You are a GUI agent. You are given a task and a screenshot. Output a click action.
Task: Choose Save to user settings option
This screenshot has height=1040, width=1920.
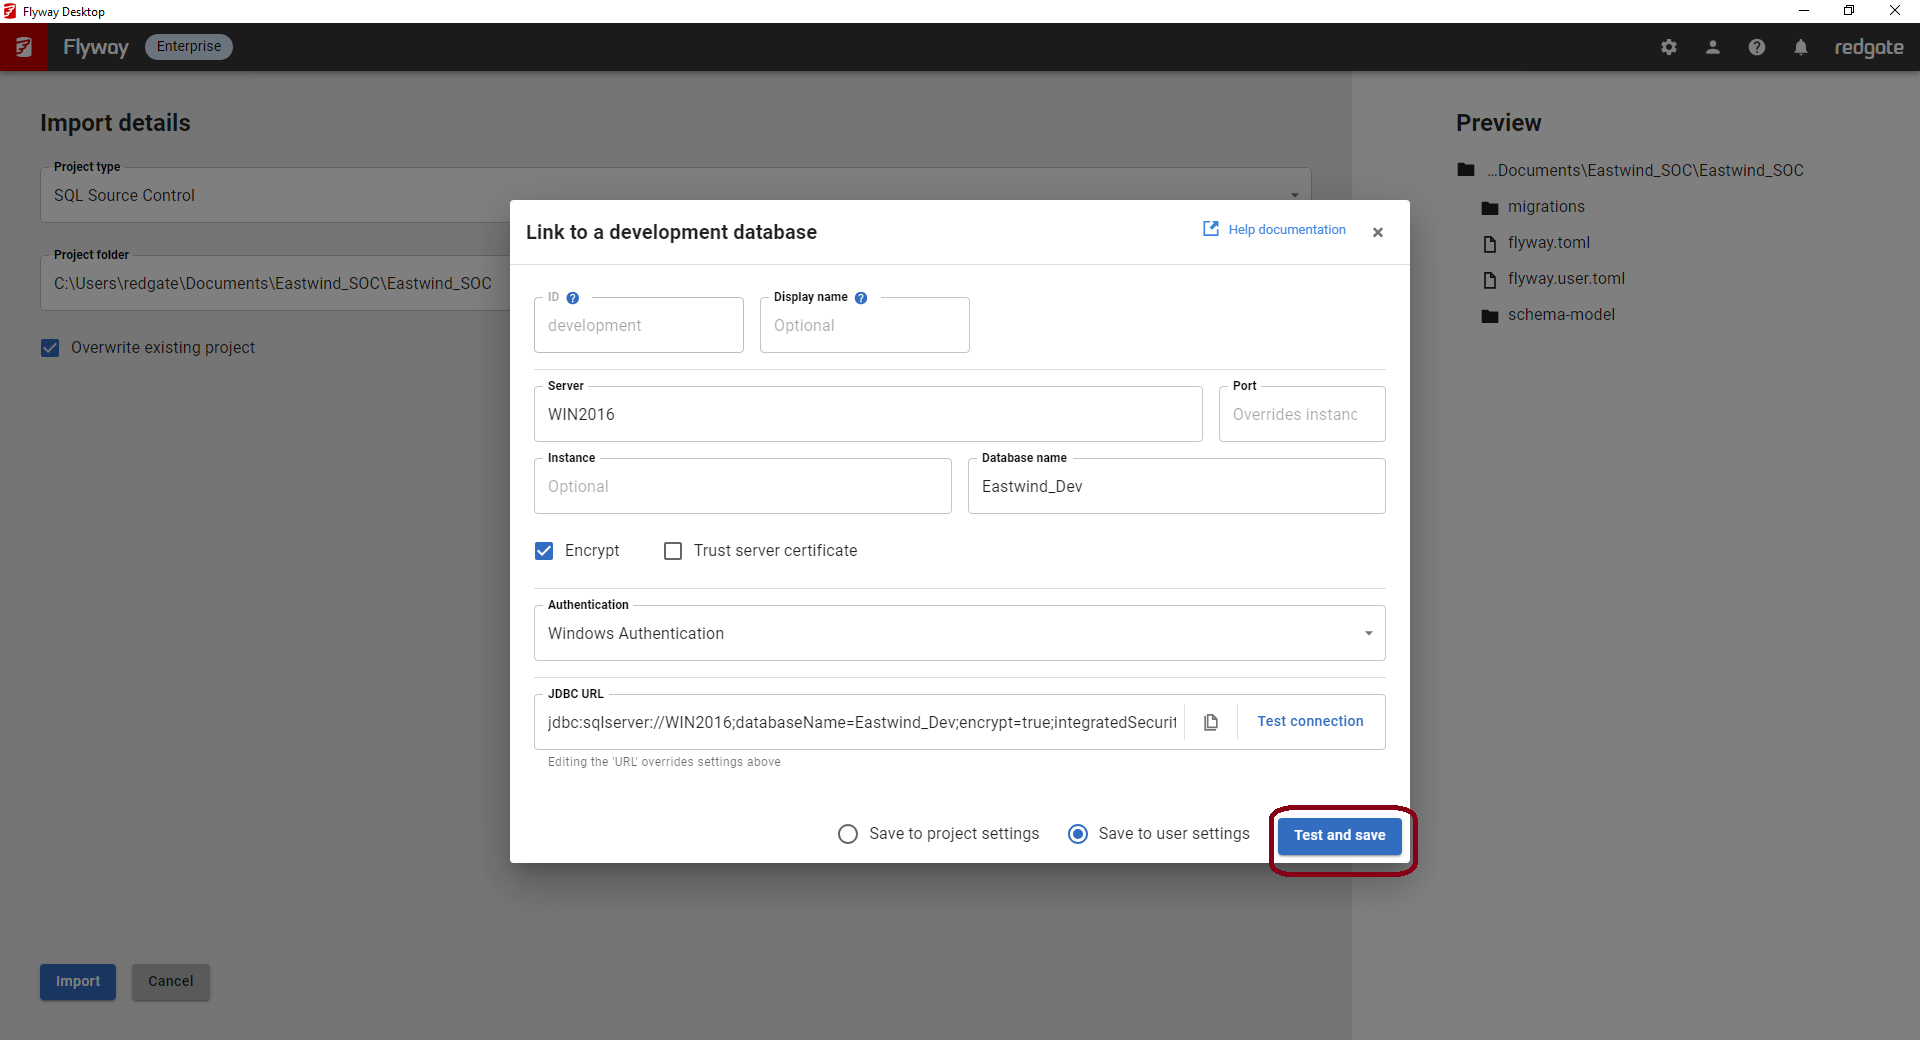(1078, 834)
